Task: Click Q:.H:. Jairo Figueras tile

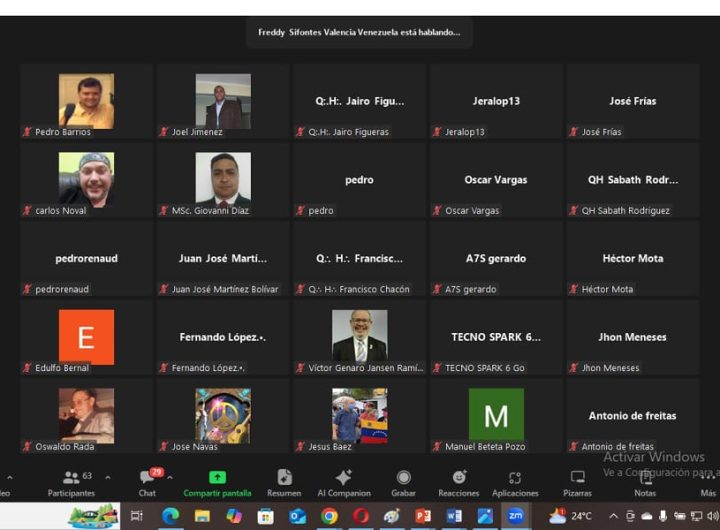Action: click(360, 101)
